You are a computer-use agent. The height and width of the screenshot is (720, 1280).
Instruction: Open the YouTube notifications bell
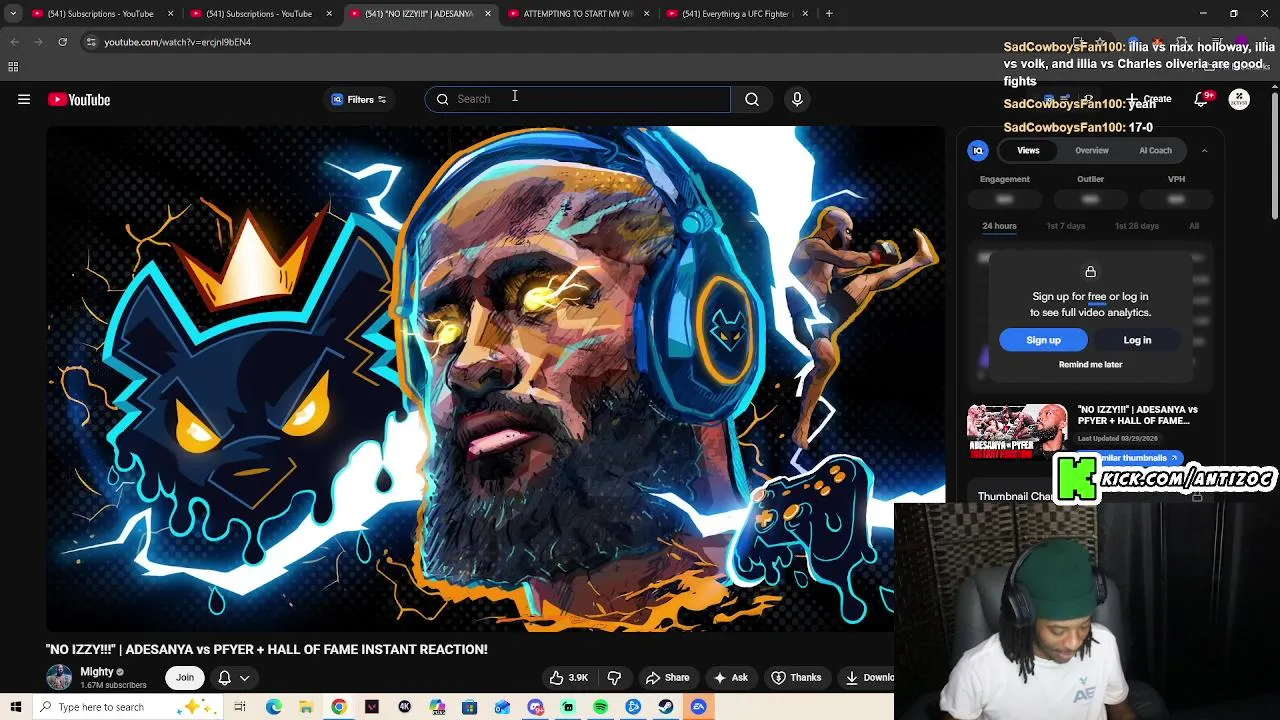[x=1201, y=99]
